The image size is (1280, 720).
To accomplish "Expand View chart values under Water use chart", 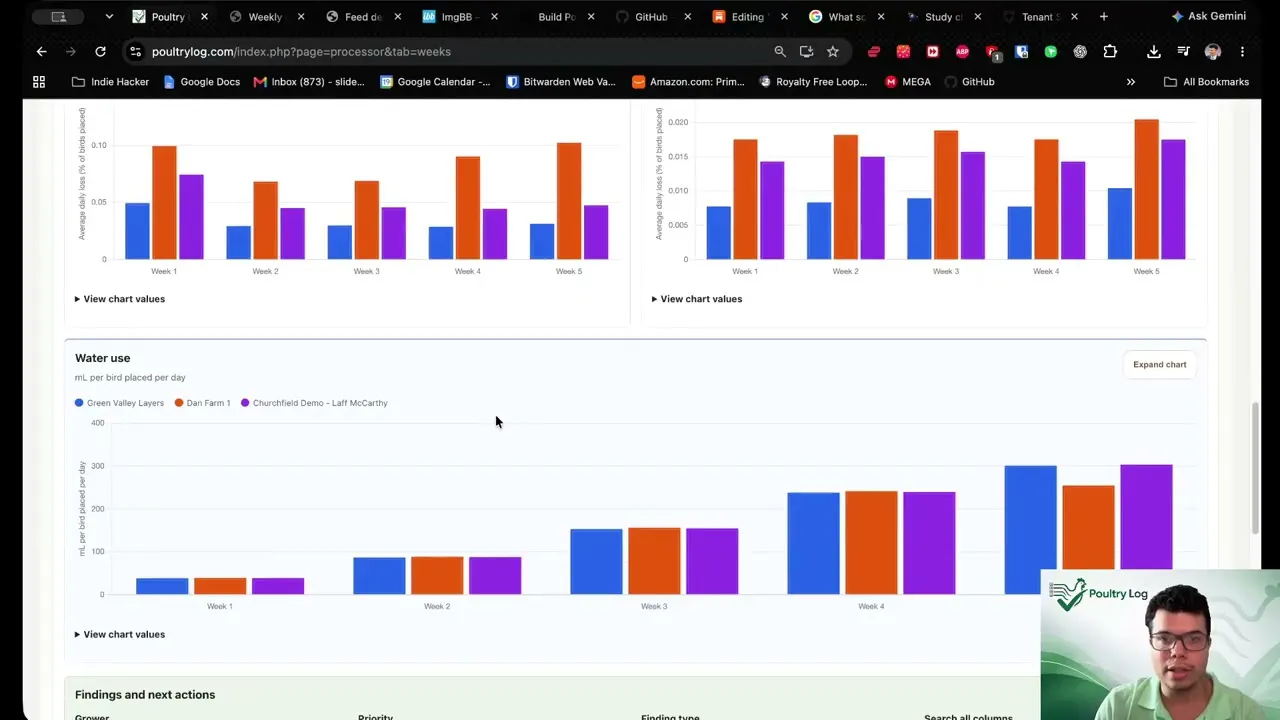I will (x=119, y=634).
